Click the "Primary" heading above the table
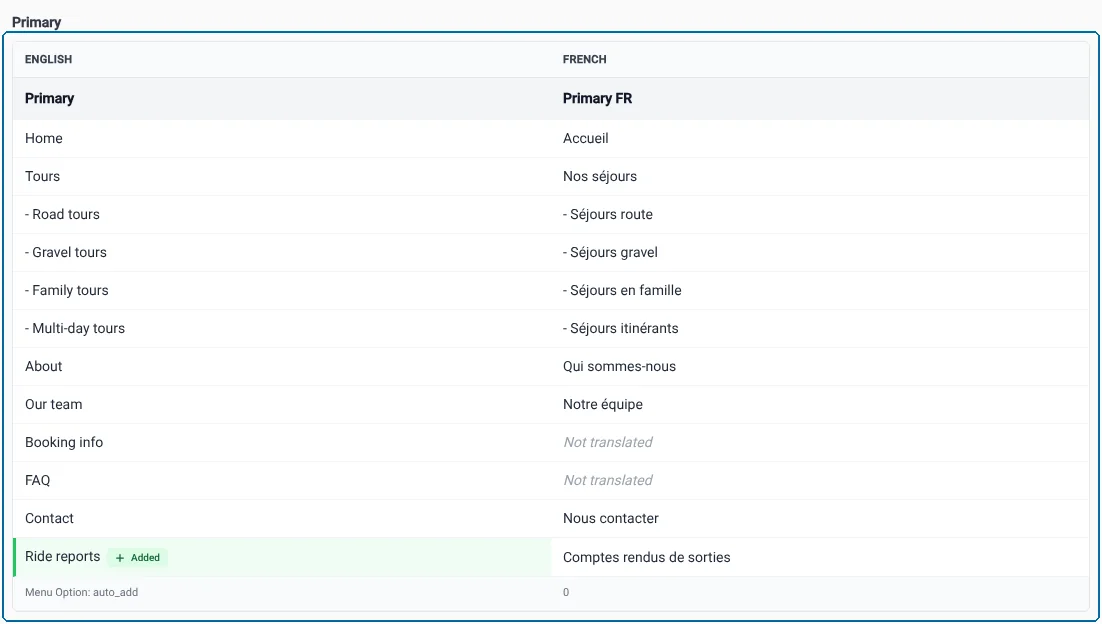Viewport: 1102px width, 624px height. coord(37,22)
